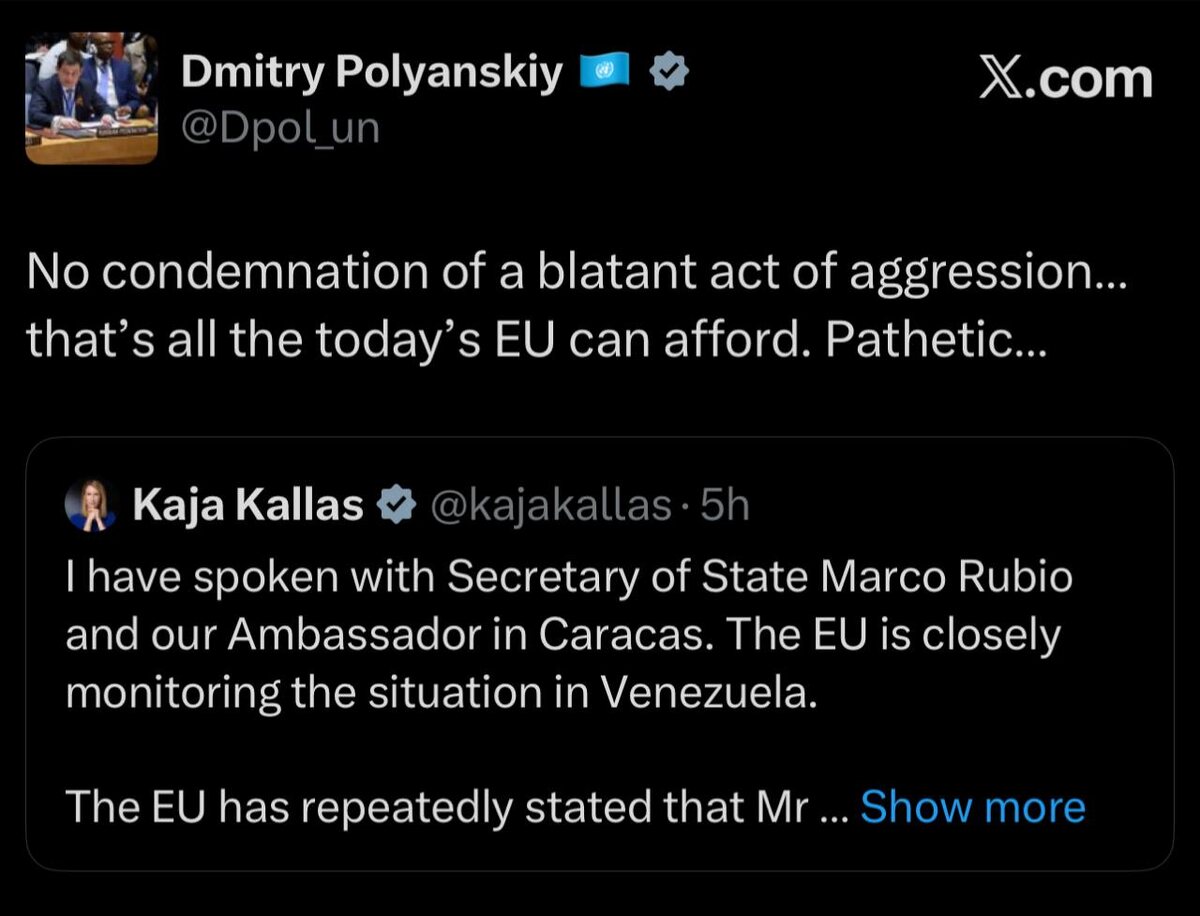Viewport: 1200px width, 916px height.
Task: Expand quoted post with Show more
Action: coord(972,807)
